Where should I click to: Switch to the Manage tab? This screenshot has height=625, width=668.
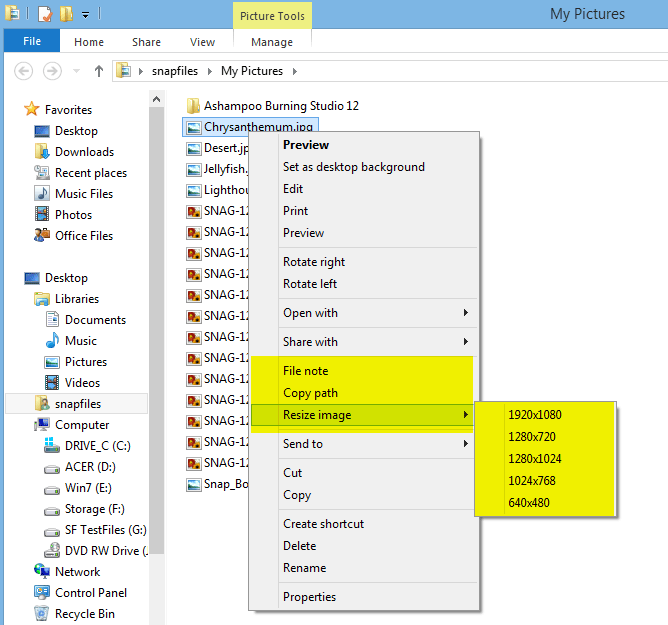tap(272, 42)
